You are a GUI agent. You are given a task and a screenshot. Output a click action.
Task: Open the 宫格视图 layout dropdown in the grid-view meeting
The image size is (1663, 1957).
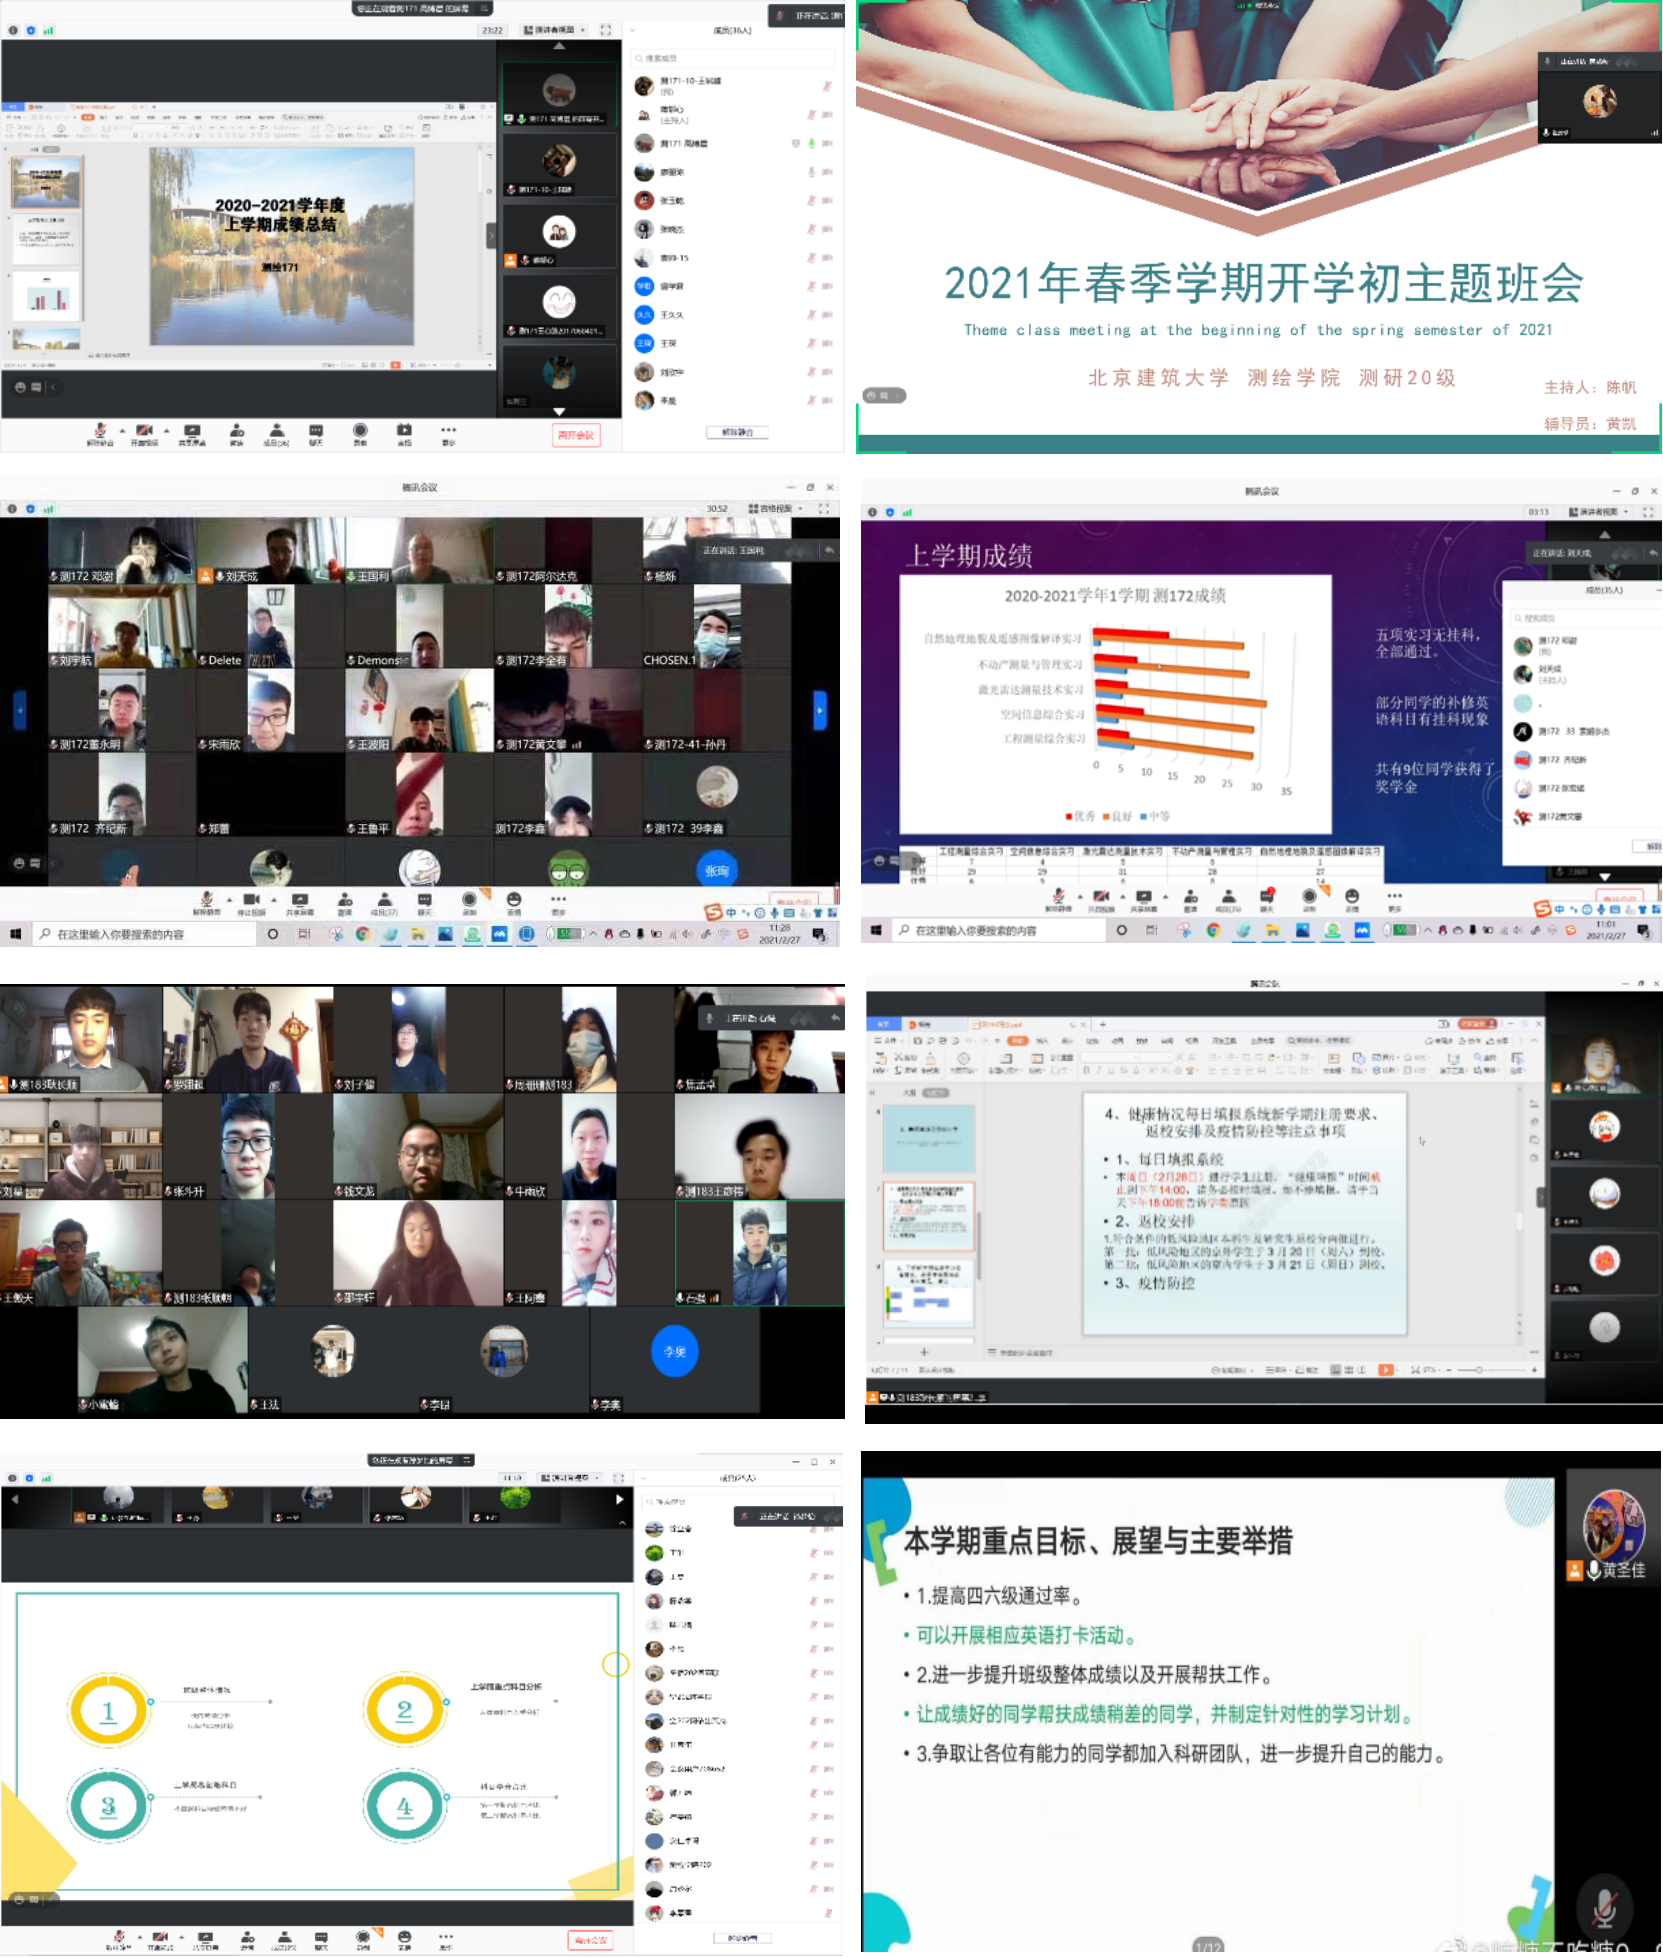click(776, 509)
